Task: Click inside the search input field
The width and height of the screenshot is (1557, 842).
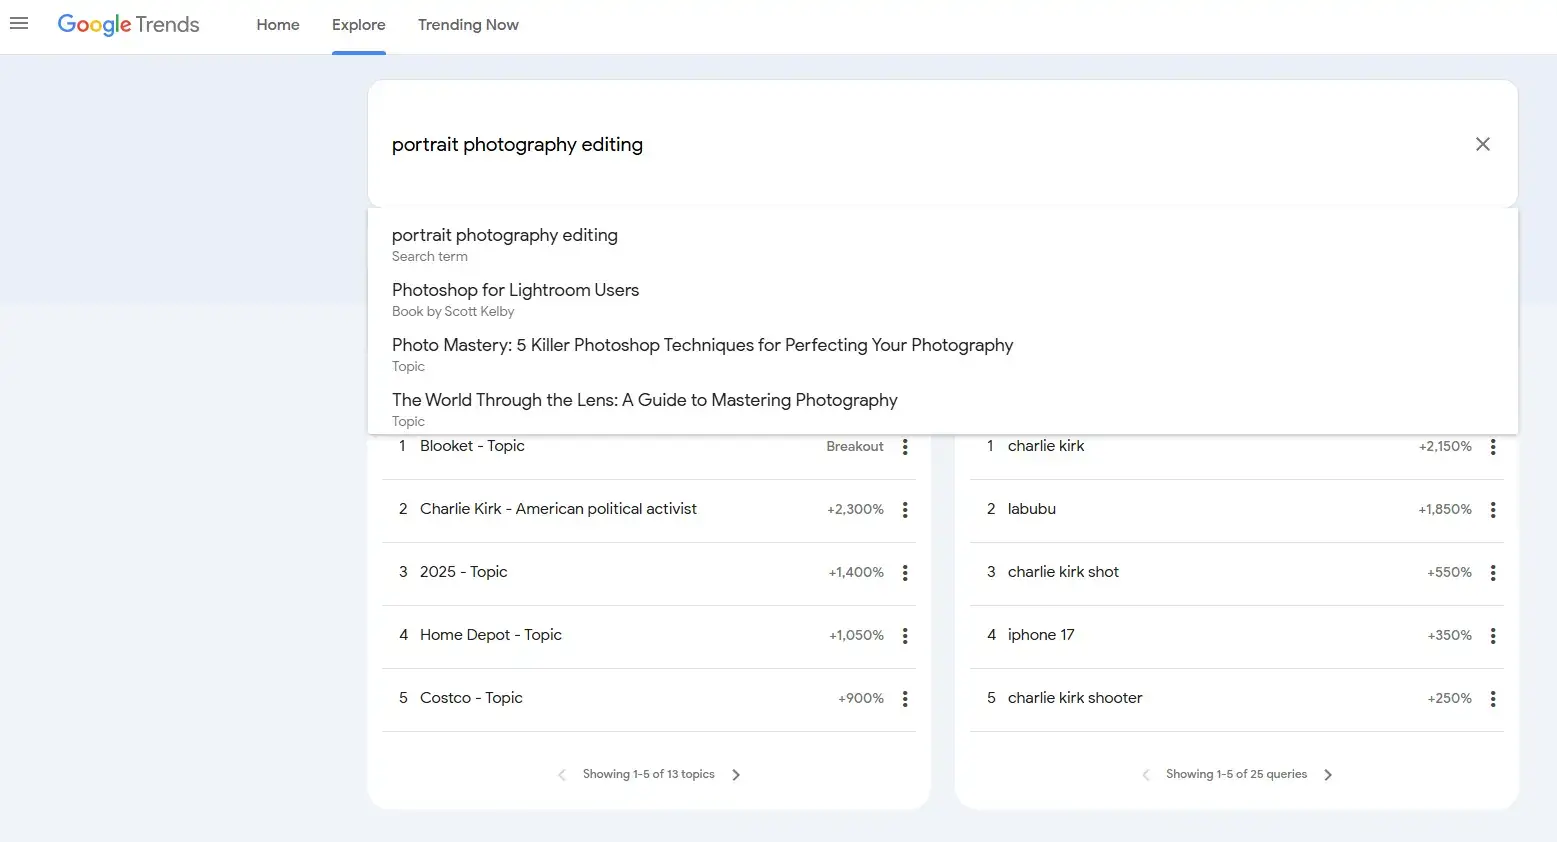Action: (x=900, y=144)
